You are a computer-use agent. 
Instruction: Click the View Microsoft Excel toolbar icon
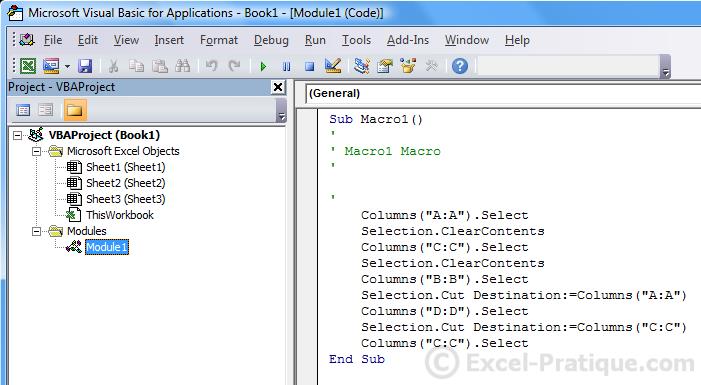click(x=28, y=66)
